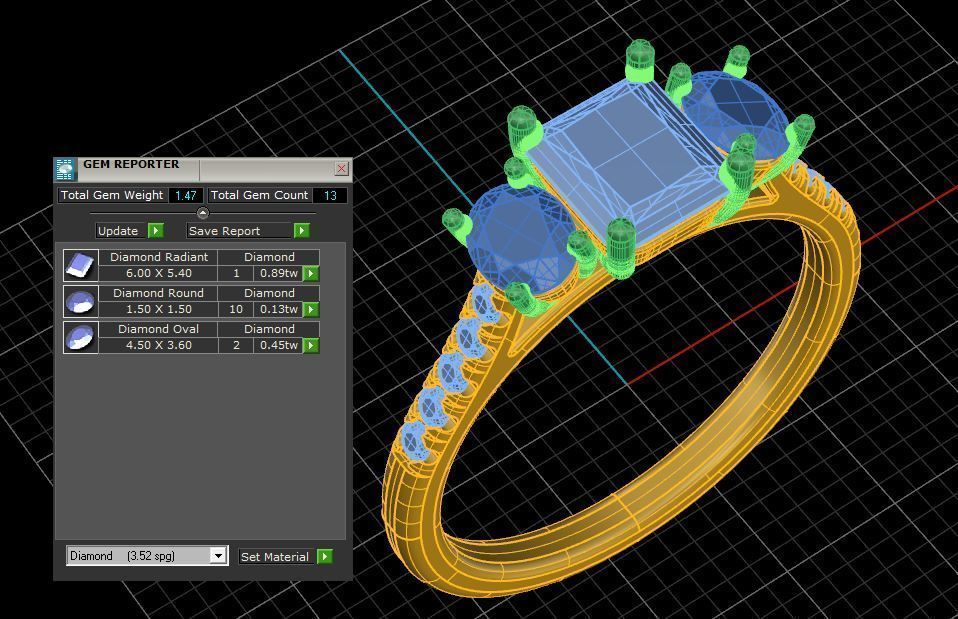Click the 'Diamond Radiant' name text
Image resolution: width=958 pixels, height=619 pixels.
(159, 257)
